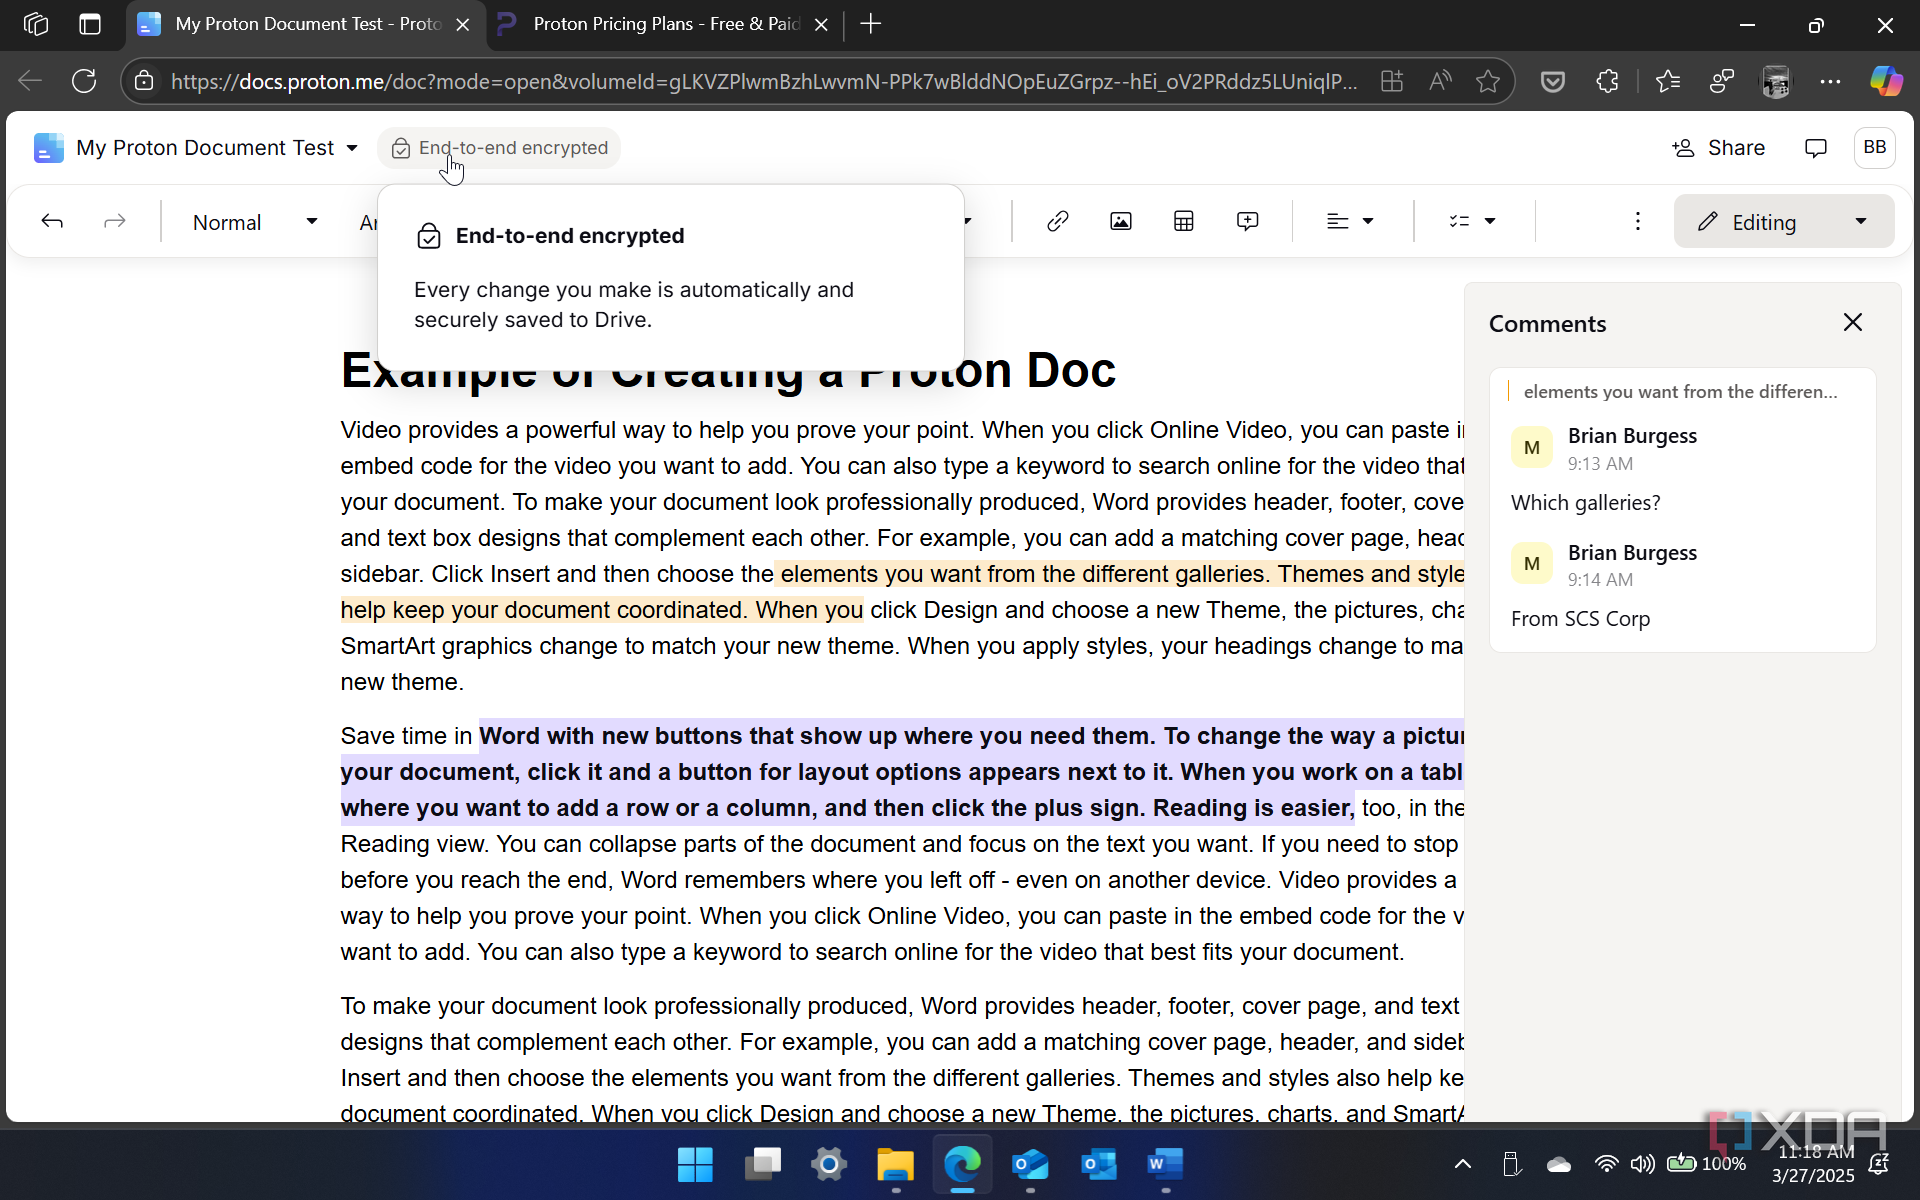Click the End-to-end encrypted badge
The image size is (1920, 1200).
tap(499, 148)
